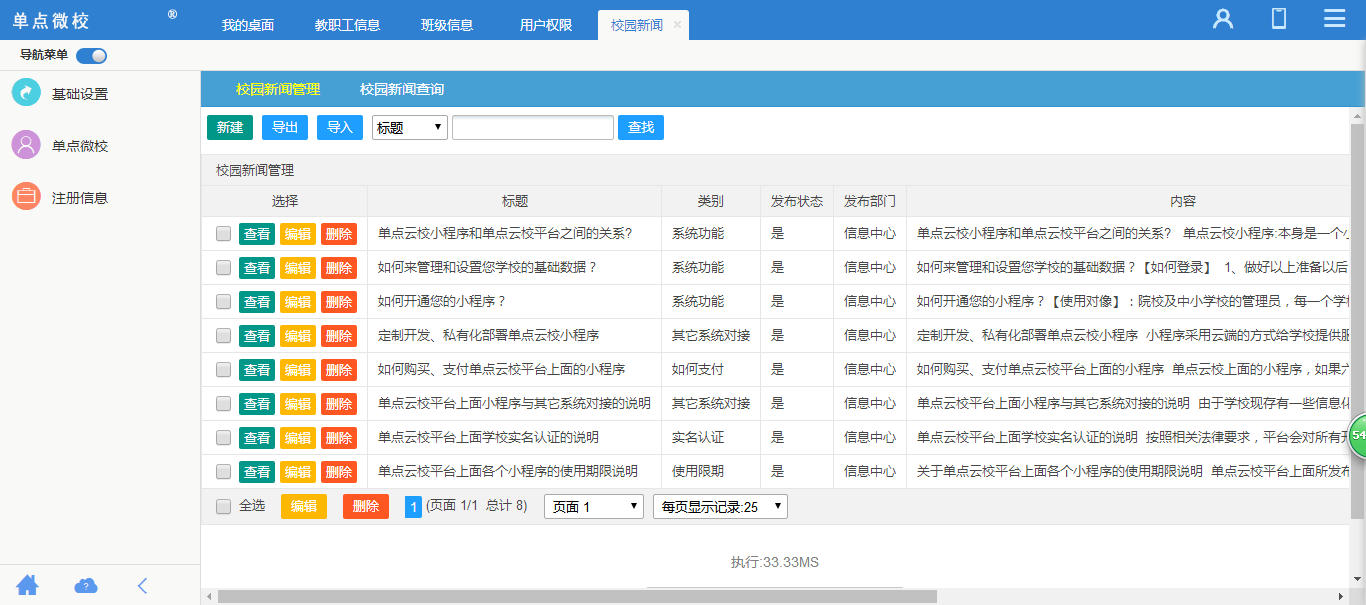Tick the 全选 select-all checkbox

pyautogui.click(x=223, y=506)
